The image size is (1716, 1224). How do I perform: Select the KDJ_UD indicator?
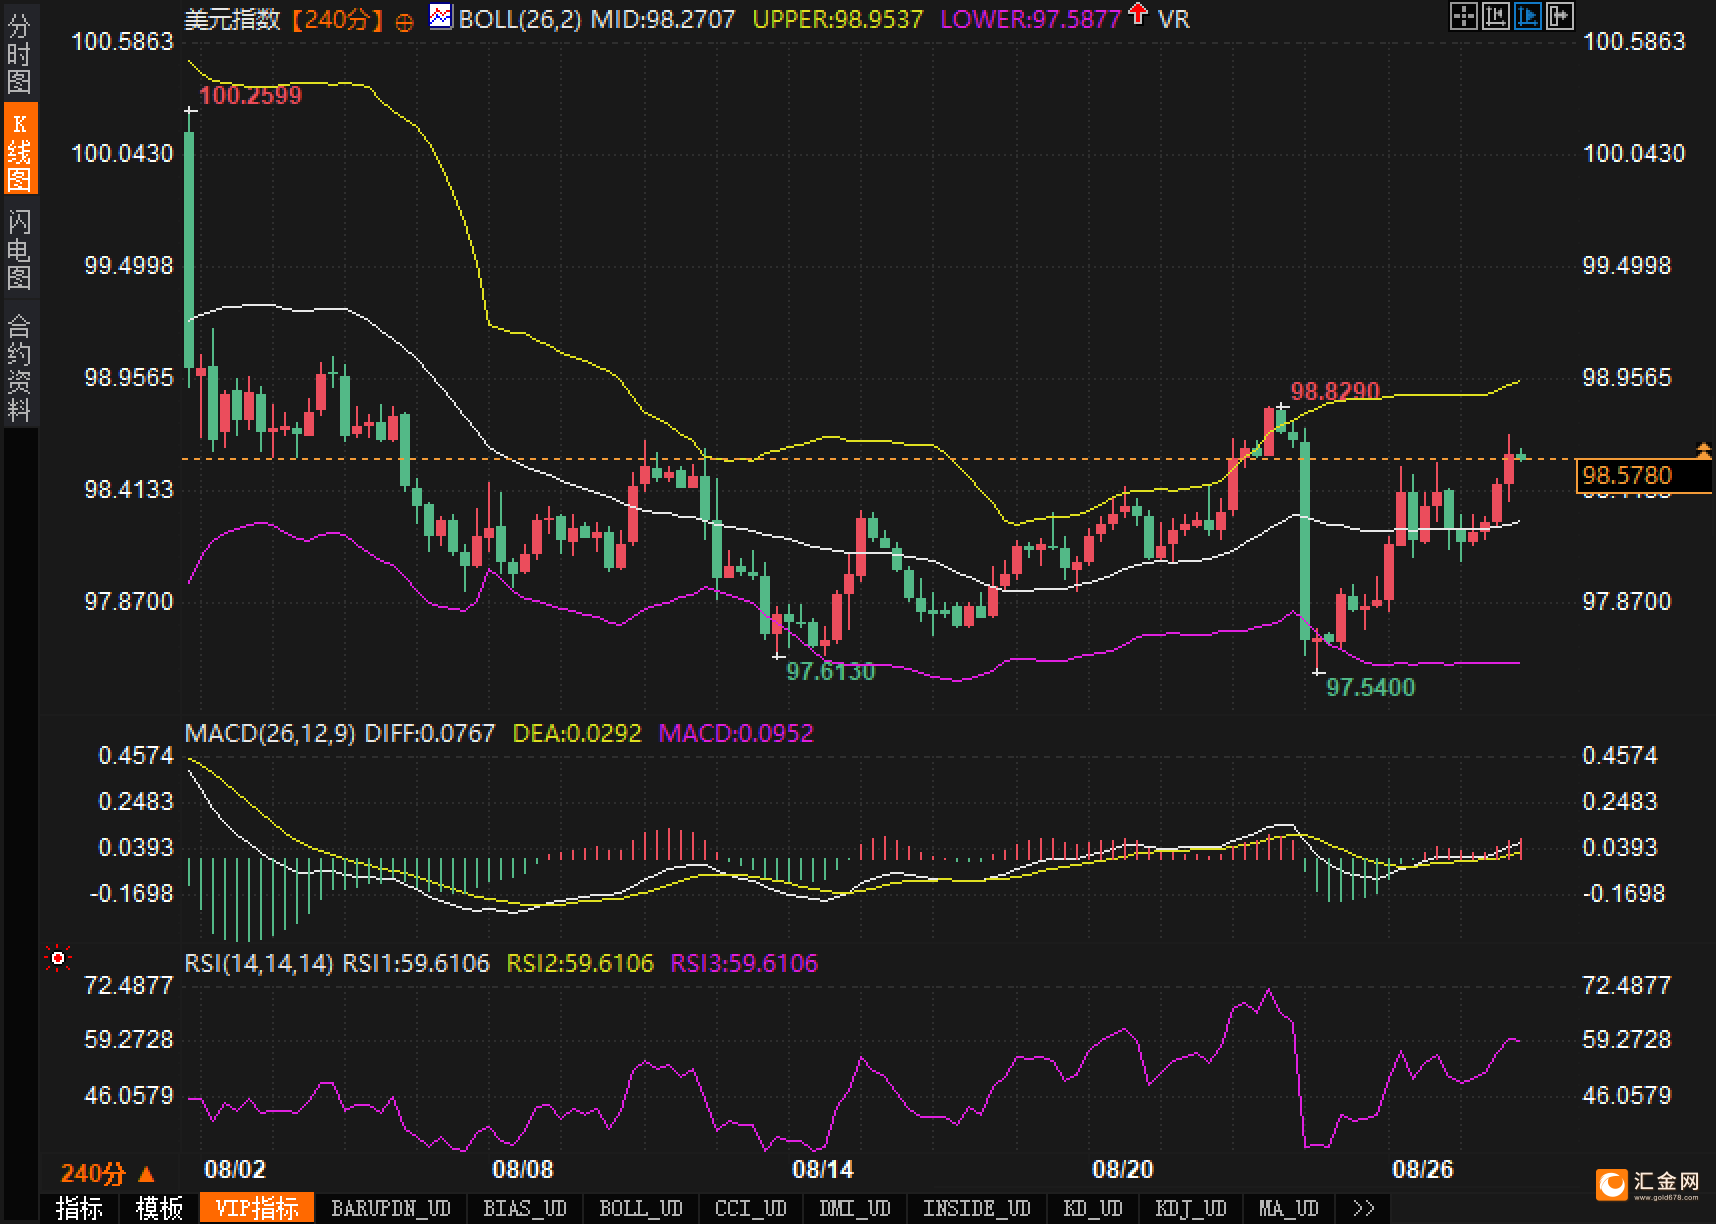coord(1191,1208)
